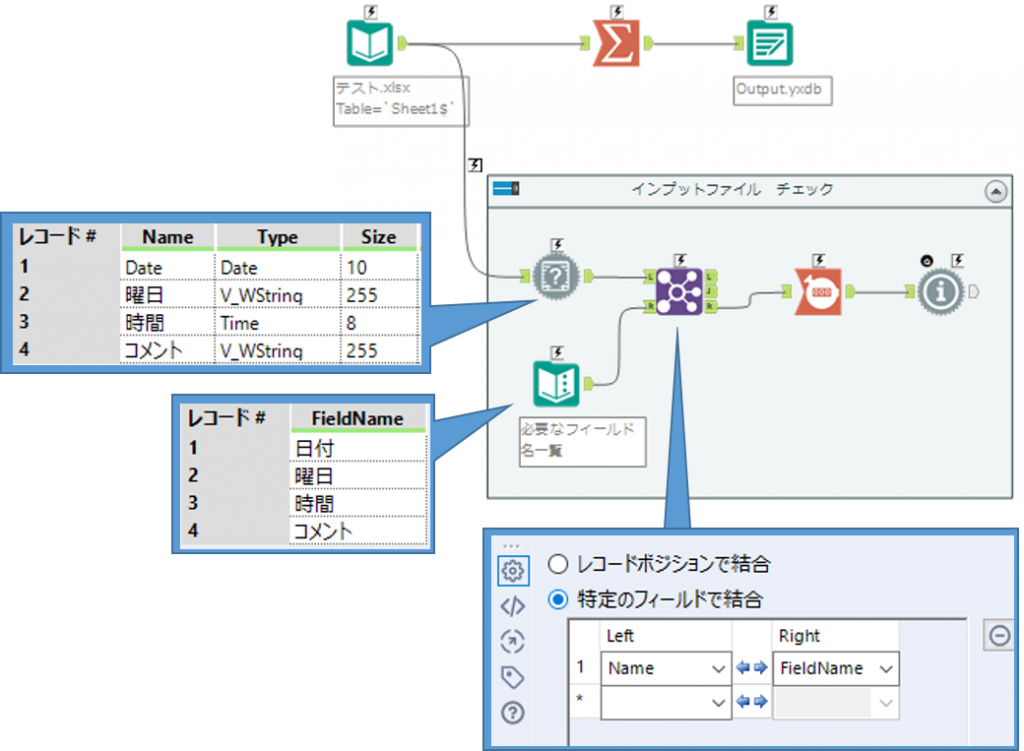The width and height of the screenshot is (1024, 751).
Task: Click the empty Left dropdown in new row
Action: (x=665, y=704)
